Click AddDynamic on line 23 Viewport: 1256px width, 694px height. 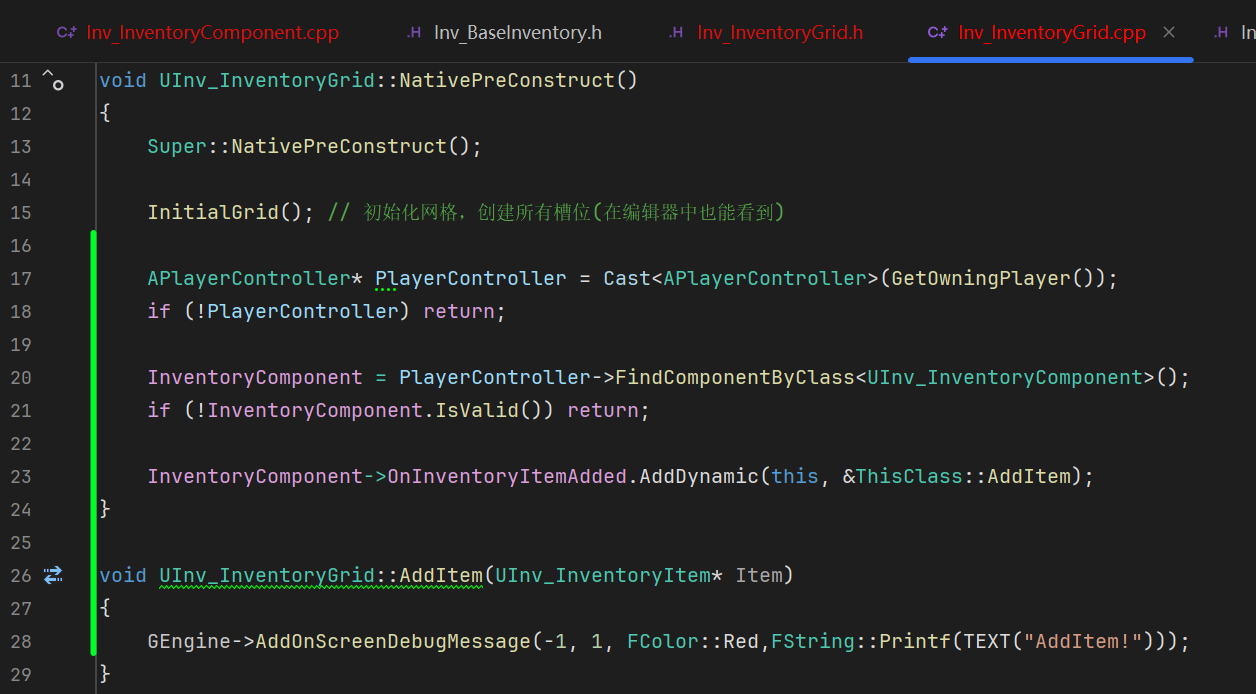pyautogui.click(x=699, y=476)
